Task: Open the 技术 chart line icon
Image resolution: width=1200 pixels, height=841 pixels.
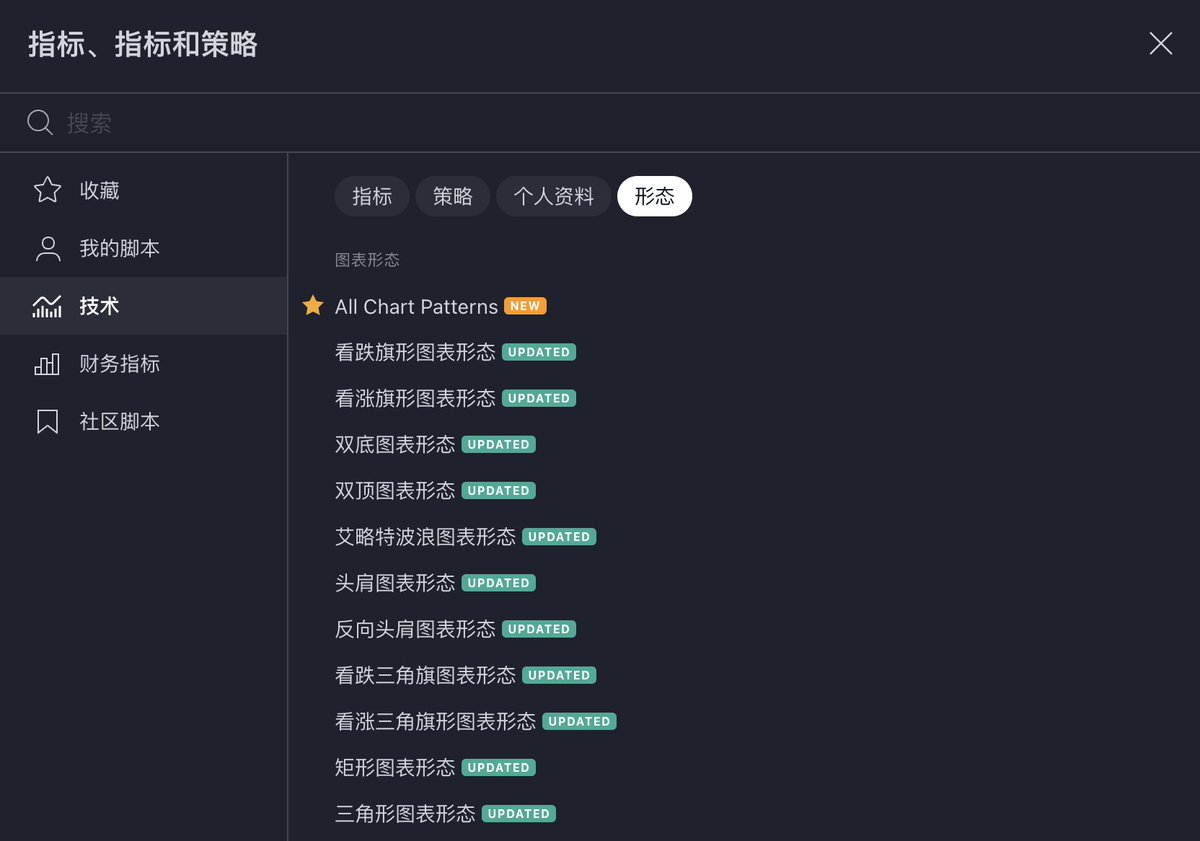Action: point(47,305)
